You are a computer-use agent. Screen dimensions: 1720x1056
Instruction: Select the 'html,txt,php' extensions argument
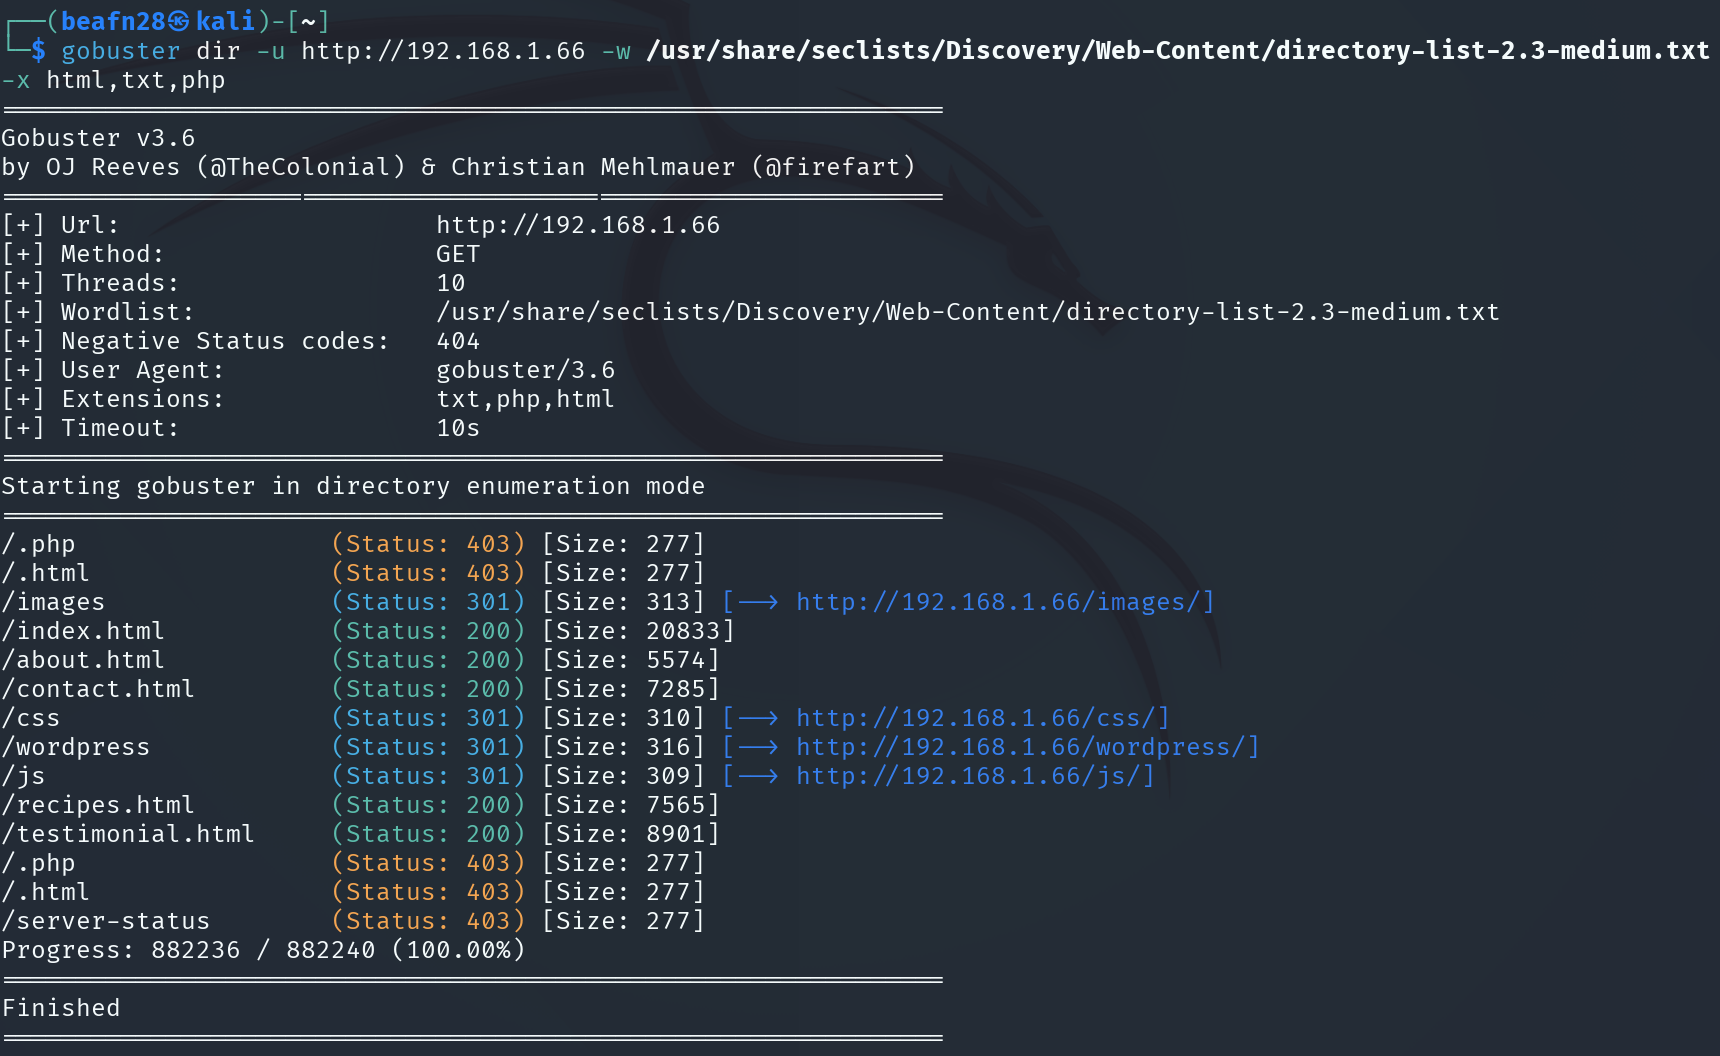coord(136,80)
